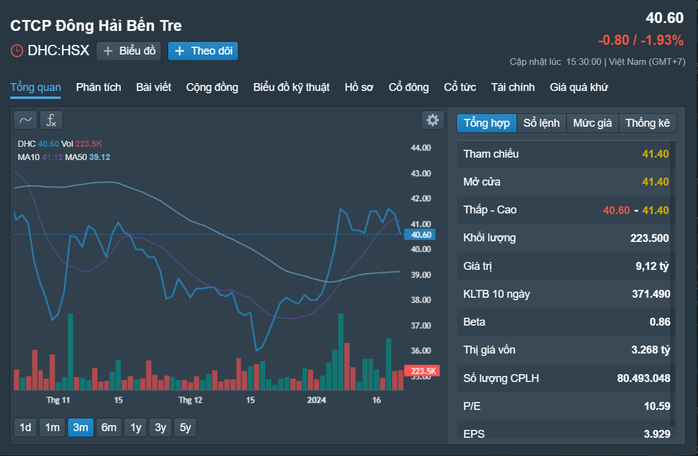Viewport: 698px width, 456px height.
Task: Open the Cổ đông tab
Action: tap(408, 87)
